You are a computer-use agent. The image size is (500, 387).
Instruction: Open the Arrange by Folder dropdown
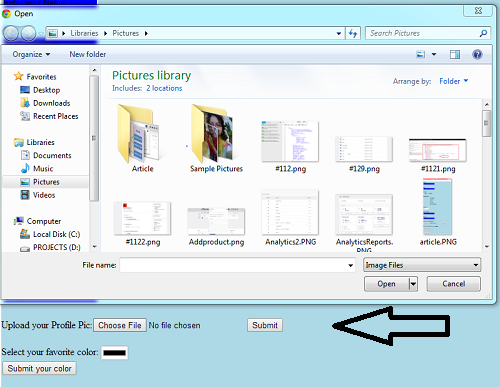pyautogui.click(x=454, y=81)
